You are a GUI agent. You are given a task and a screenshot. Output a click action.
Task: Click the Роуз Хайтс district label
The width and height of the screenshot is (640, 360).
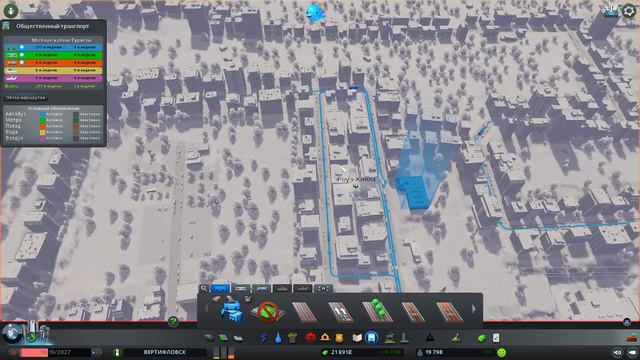click(x=356, y=179)
